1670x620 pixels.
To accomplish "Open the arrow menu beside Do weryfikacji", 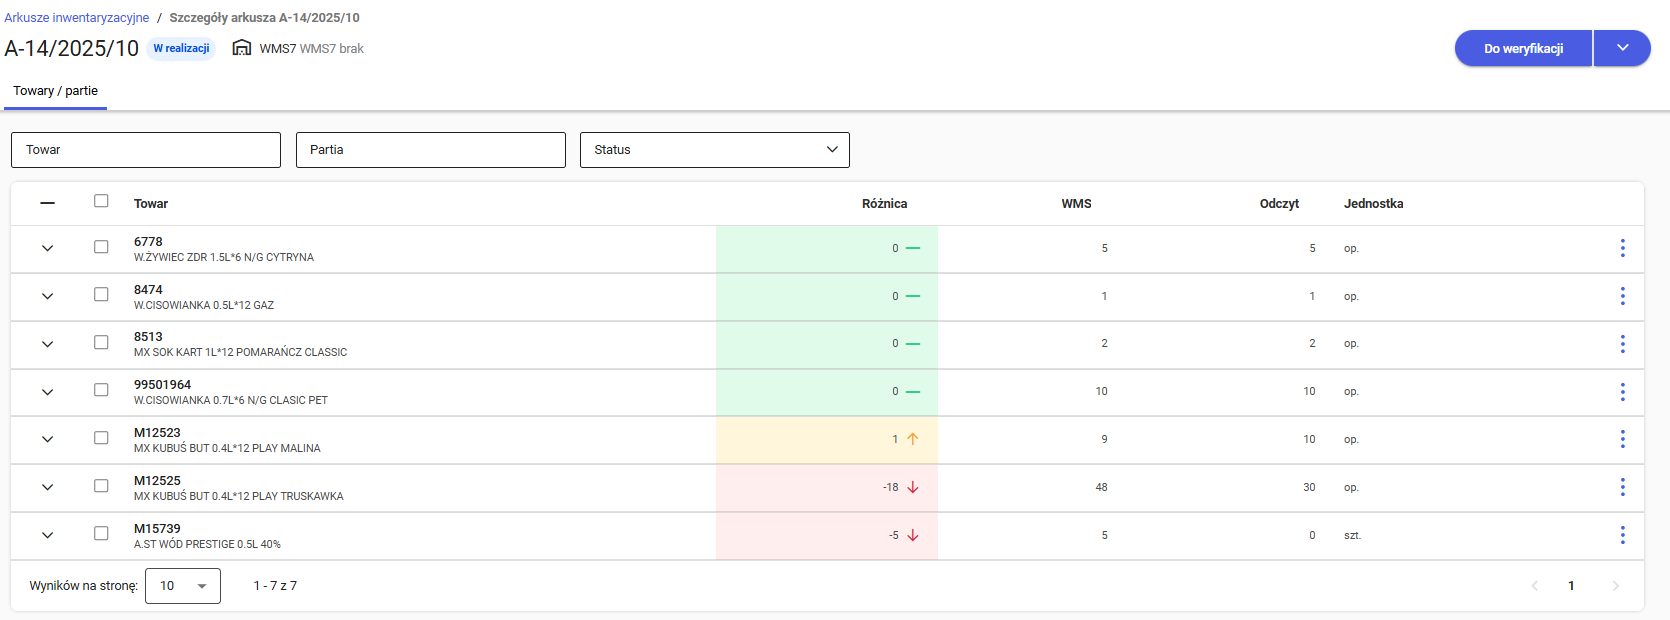I will pos(1622,48).
